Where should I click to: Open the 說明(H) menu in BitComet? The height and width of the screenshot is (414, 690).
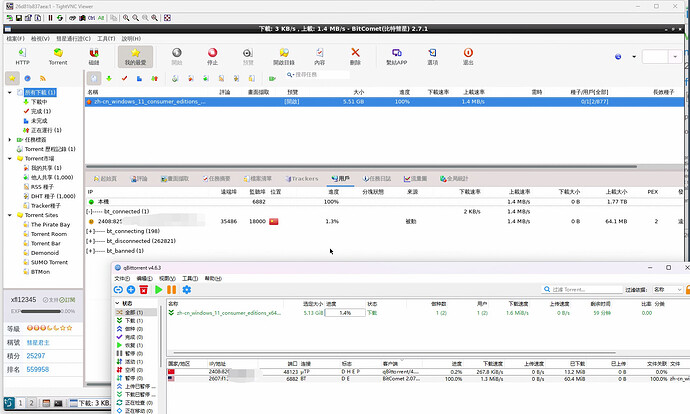(131, 39)
